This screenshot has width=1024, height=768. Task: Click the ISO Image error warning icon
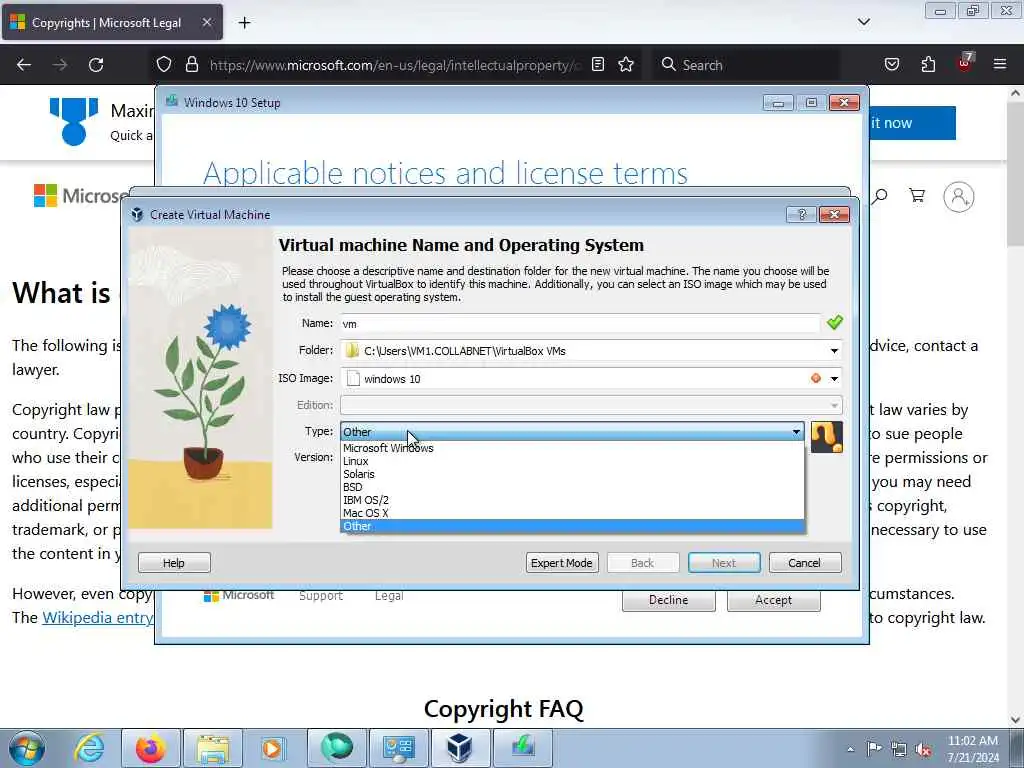[816, 378]
